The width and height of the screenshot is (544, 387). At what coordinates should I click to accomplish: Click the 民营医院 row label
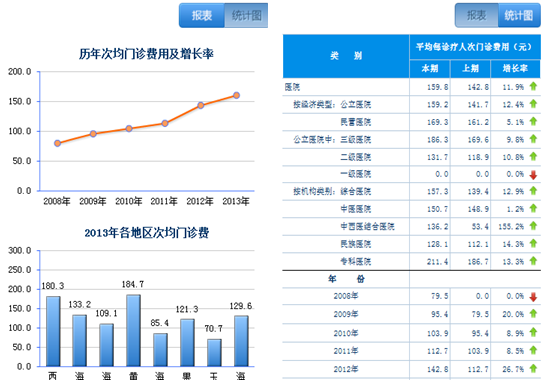pyautogui.click(x=356, y=122)
